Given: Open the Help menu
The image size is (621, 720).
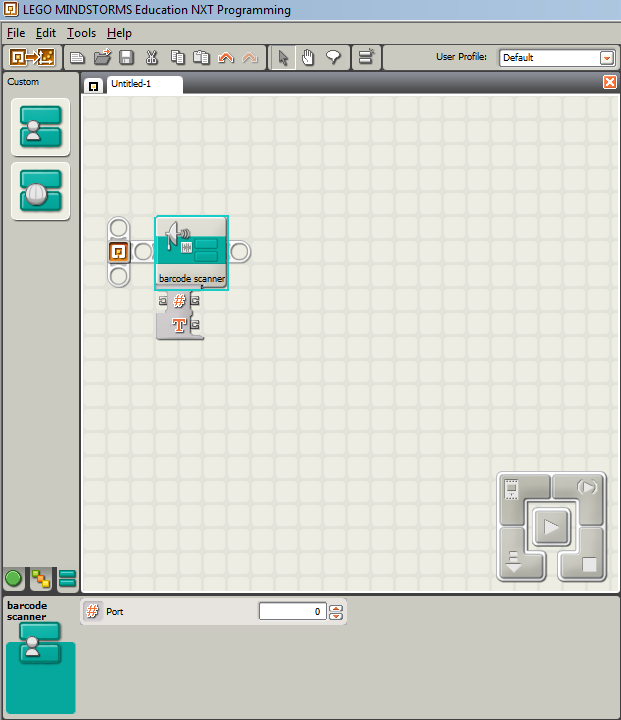Looking at the screenshot, I should click(x=119, y=33).
